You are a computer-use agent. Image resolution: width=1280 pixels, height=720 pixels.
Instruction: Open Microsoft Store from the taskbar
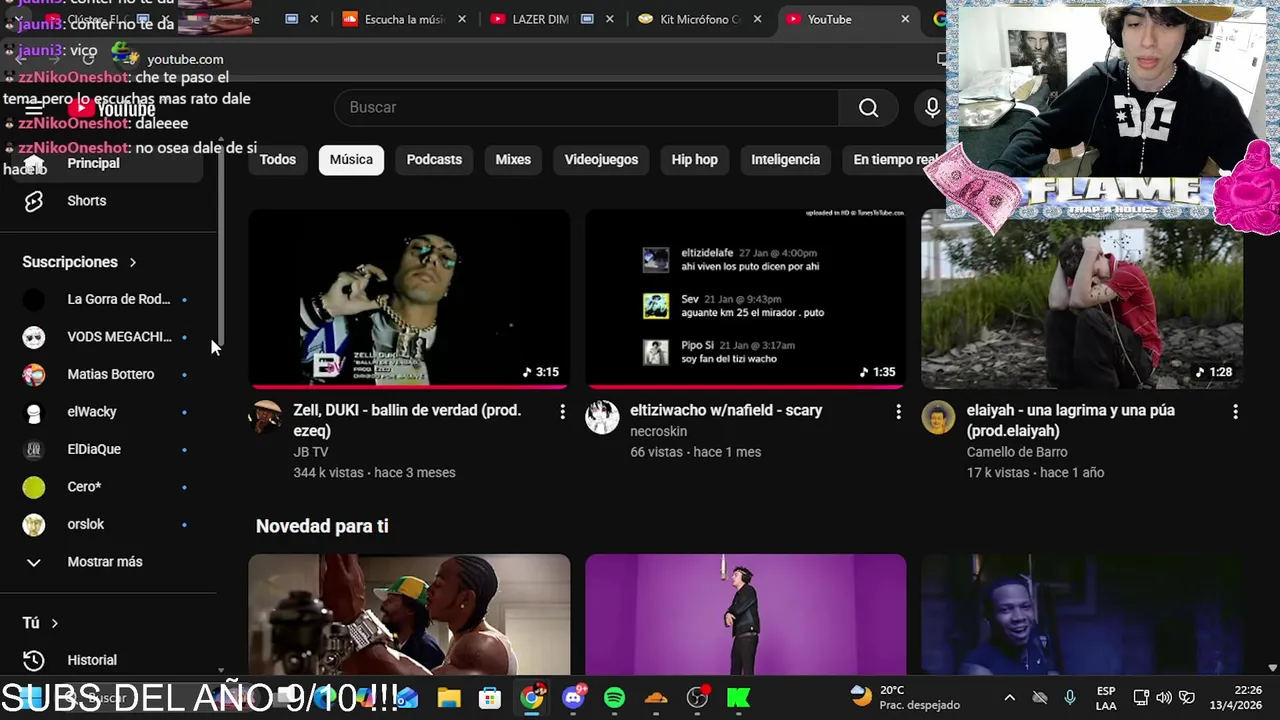490,697
